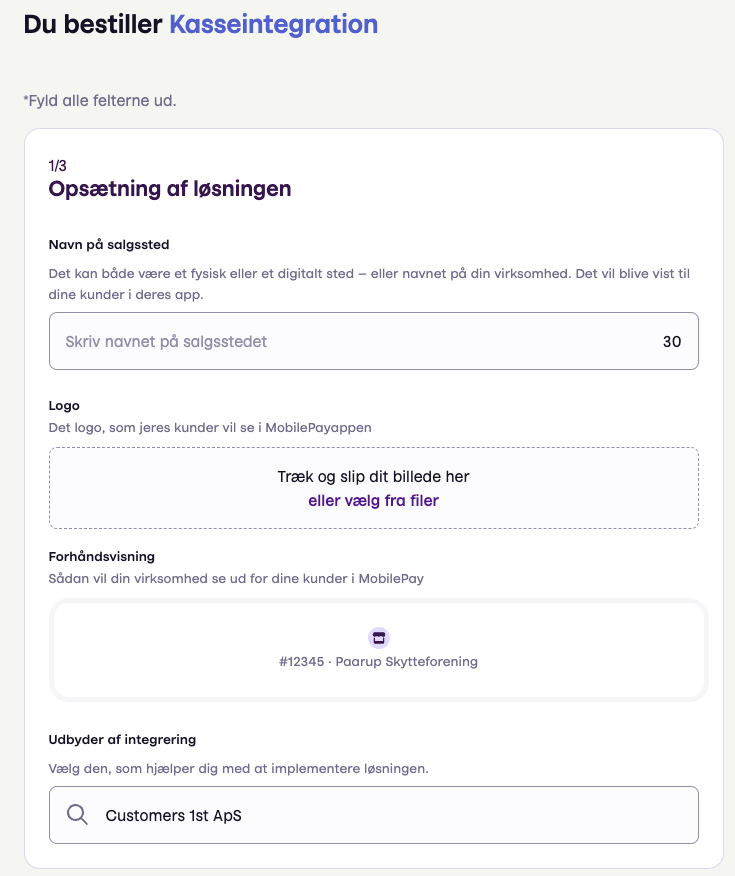Click the 'Du bestiller' page title
This screenshot has width=735, height=876.
[x=93, y=25]
